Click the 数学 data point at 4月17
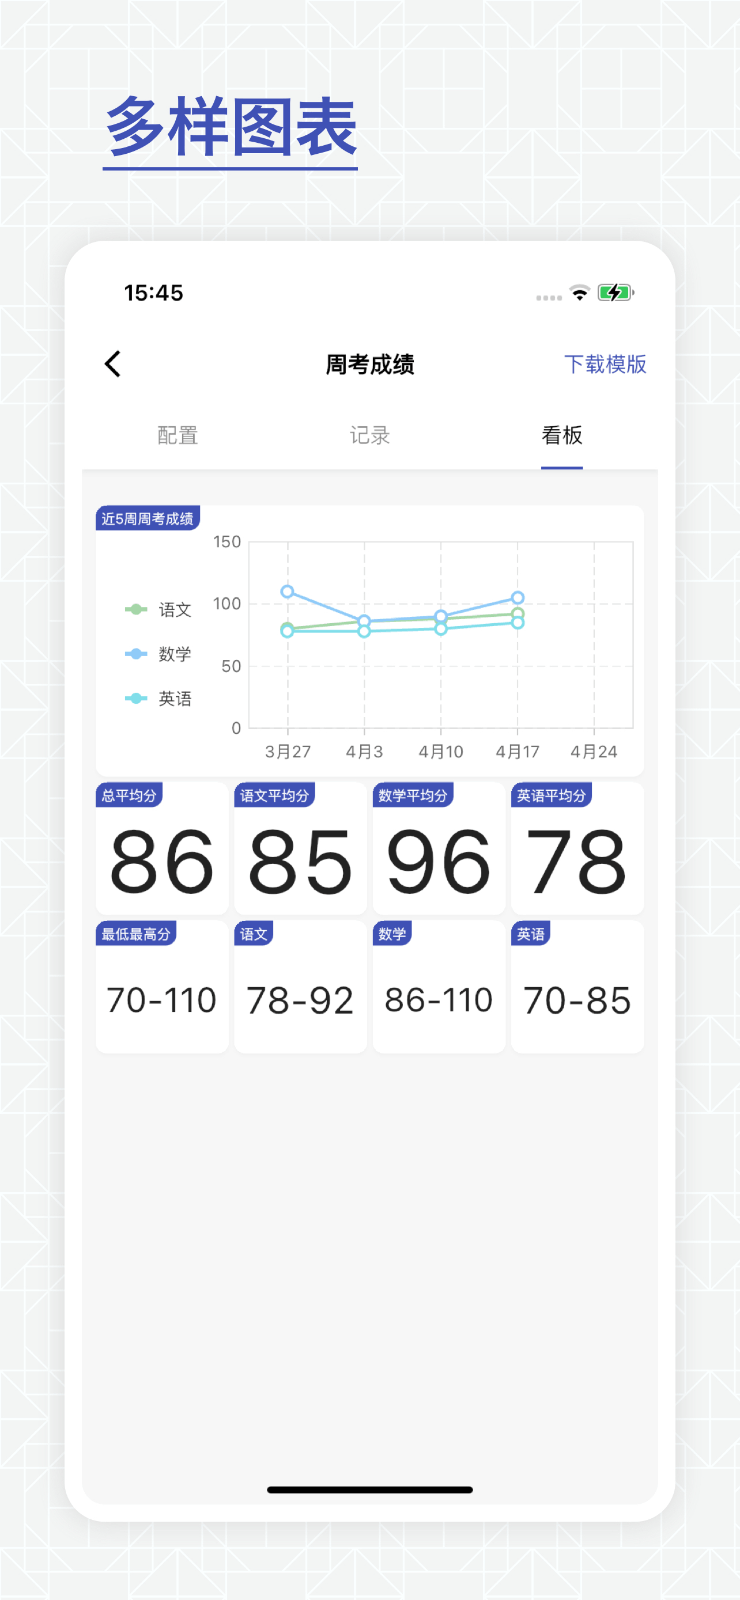Screen dimensions: 740x1600 517,598
